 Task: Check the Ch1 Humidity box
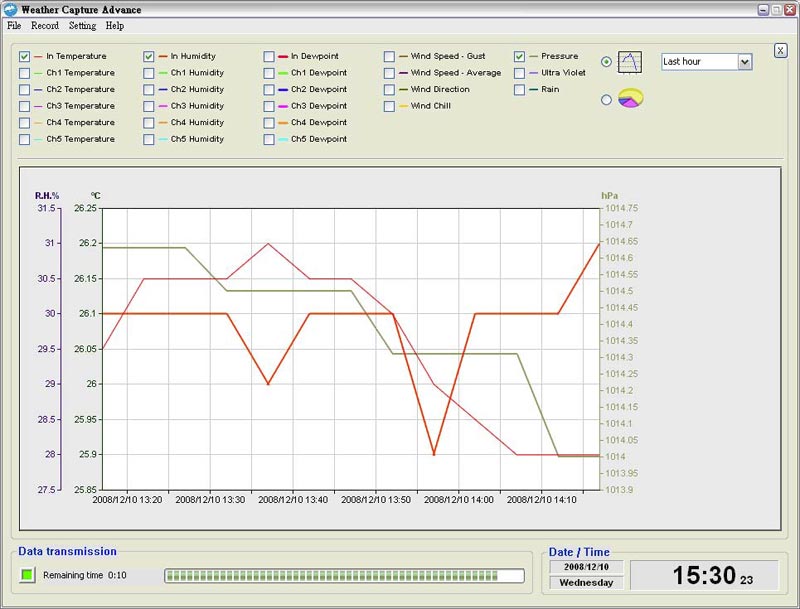point(148,73)
